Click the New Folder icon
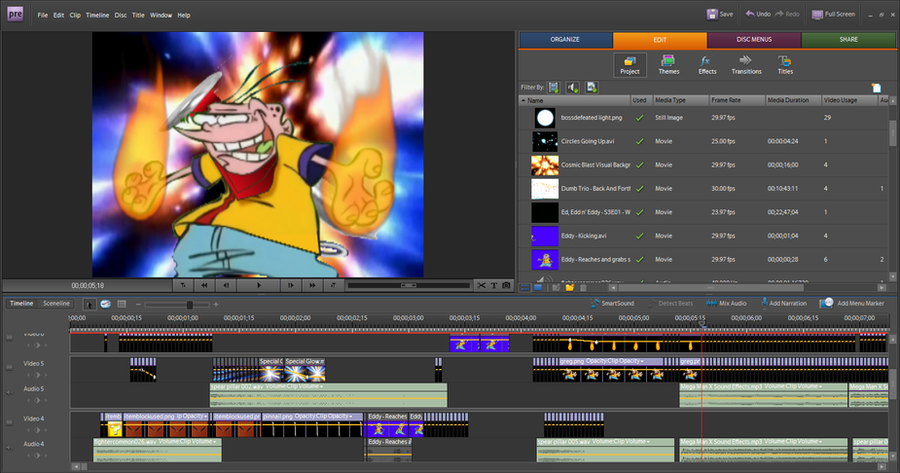This screenshot has height=473, width=900. coord(569,288)
